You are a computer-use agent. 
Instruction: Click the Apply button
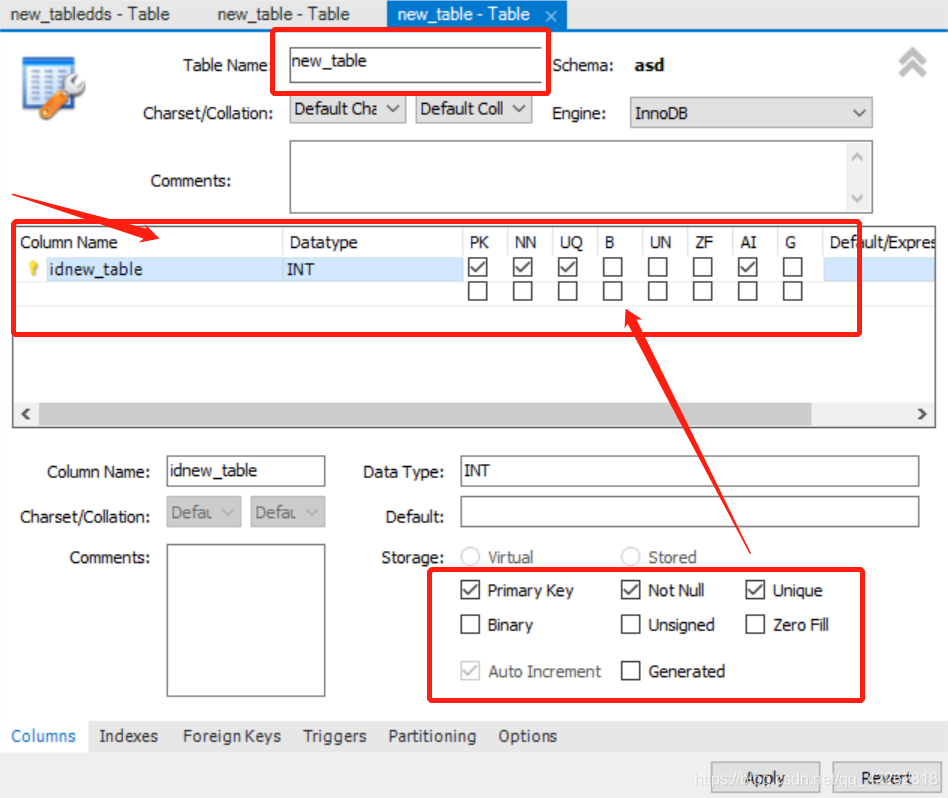[x=765, y=778]
